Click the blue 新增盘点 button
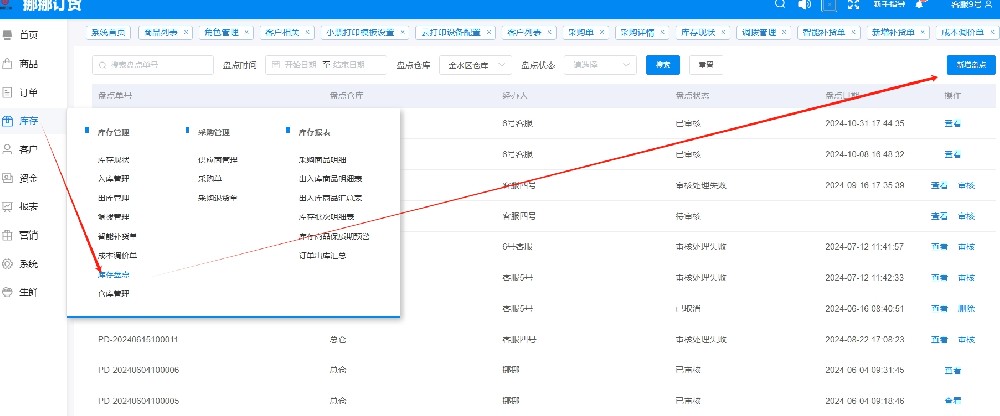The image size is (1000, 416). [968, 64]
